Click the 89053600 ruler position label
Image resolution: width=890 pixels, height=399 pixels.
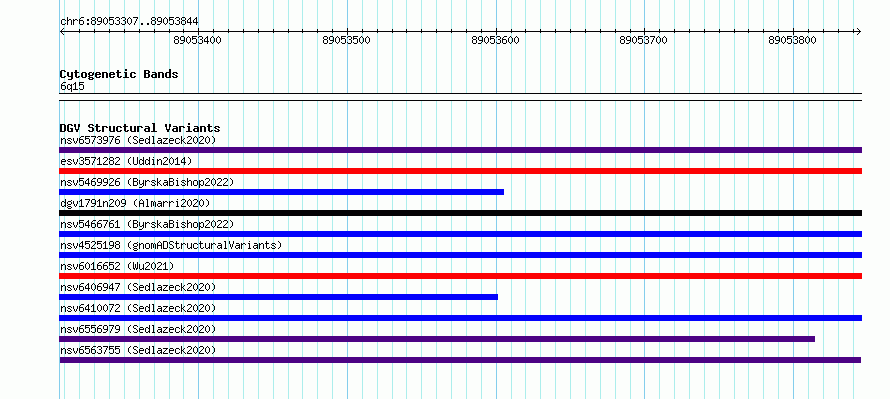pos(496,40)
